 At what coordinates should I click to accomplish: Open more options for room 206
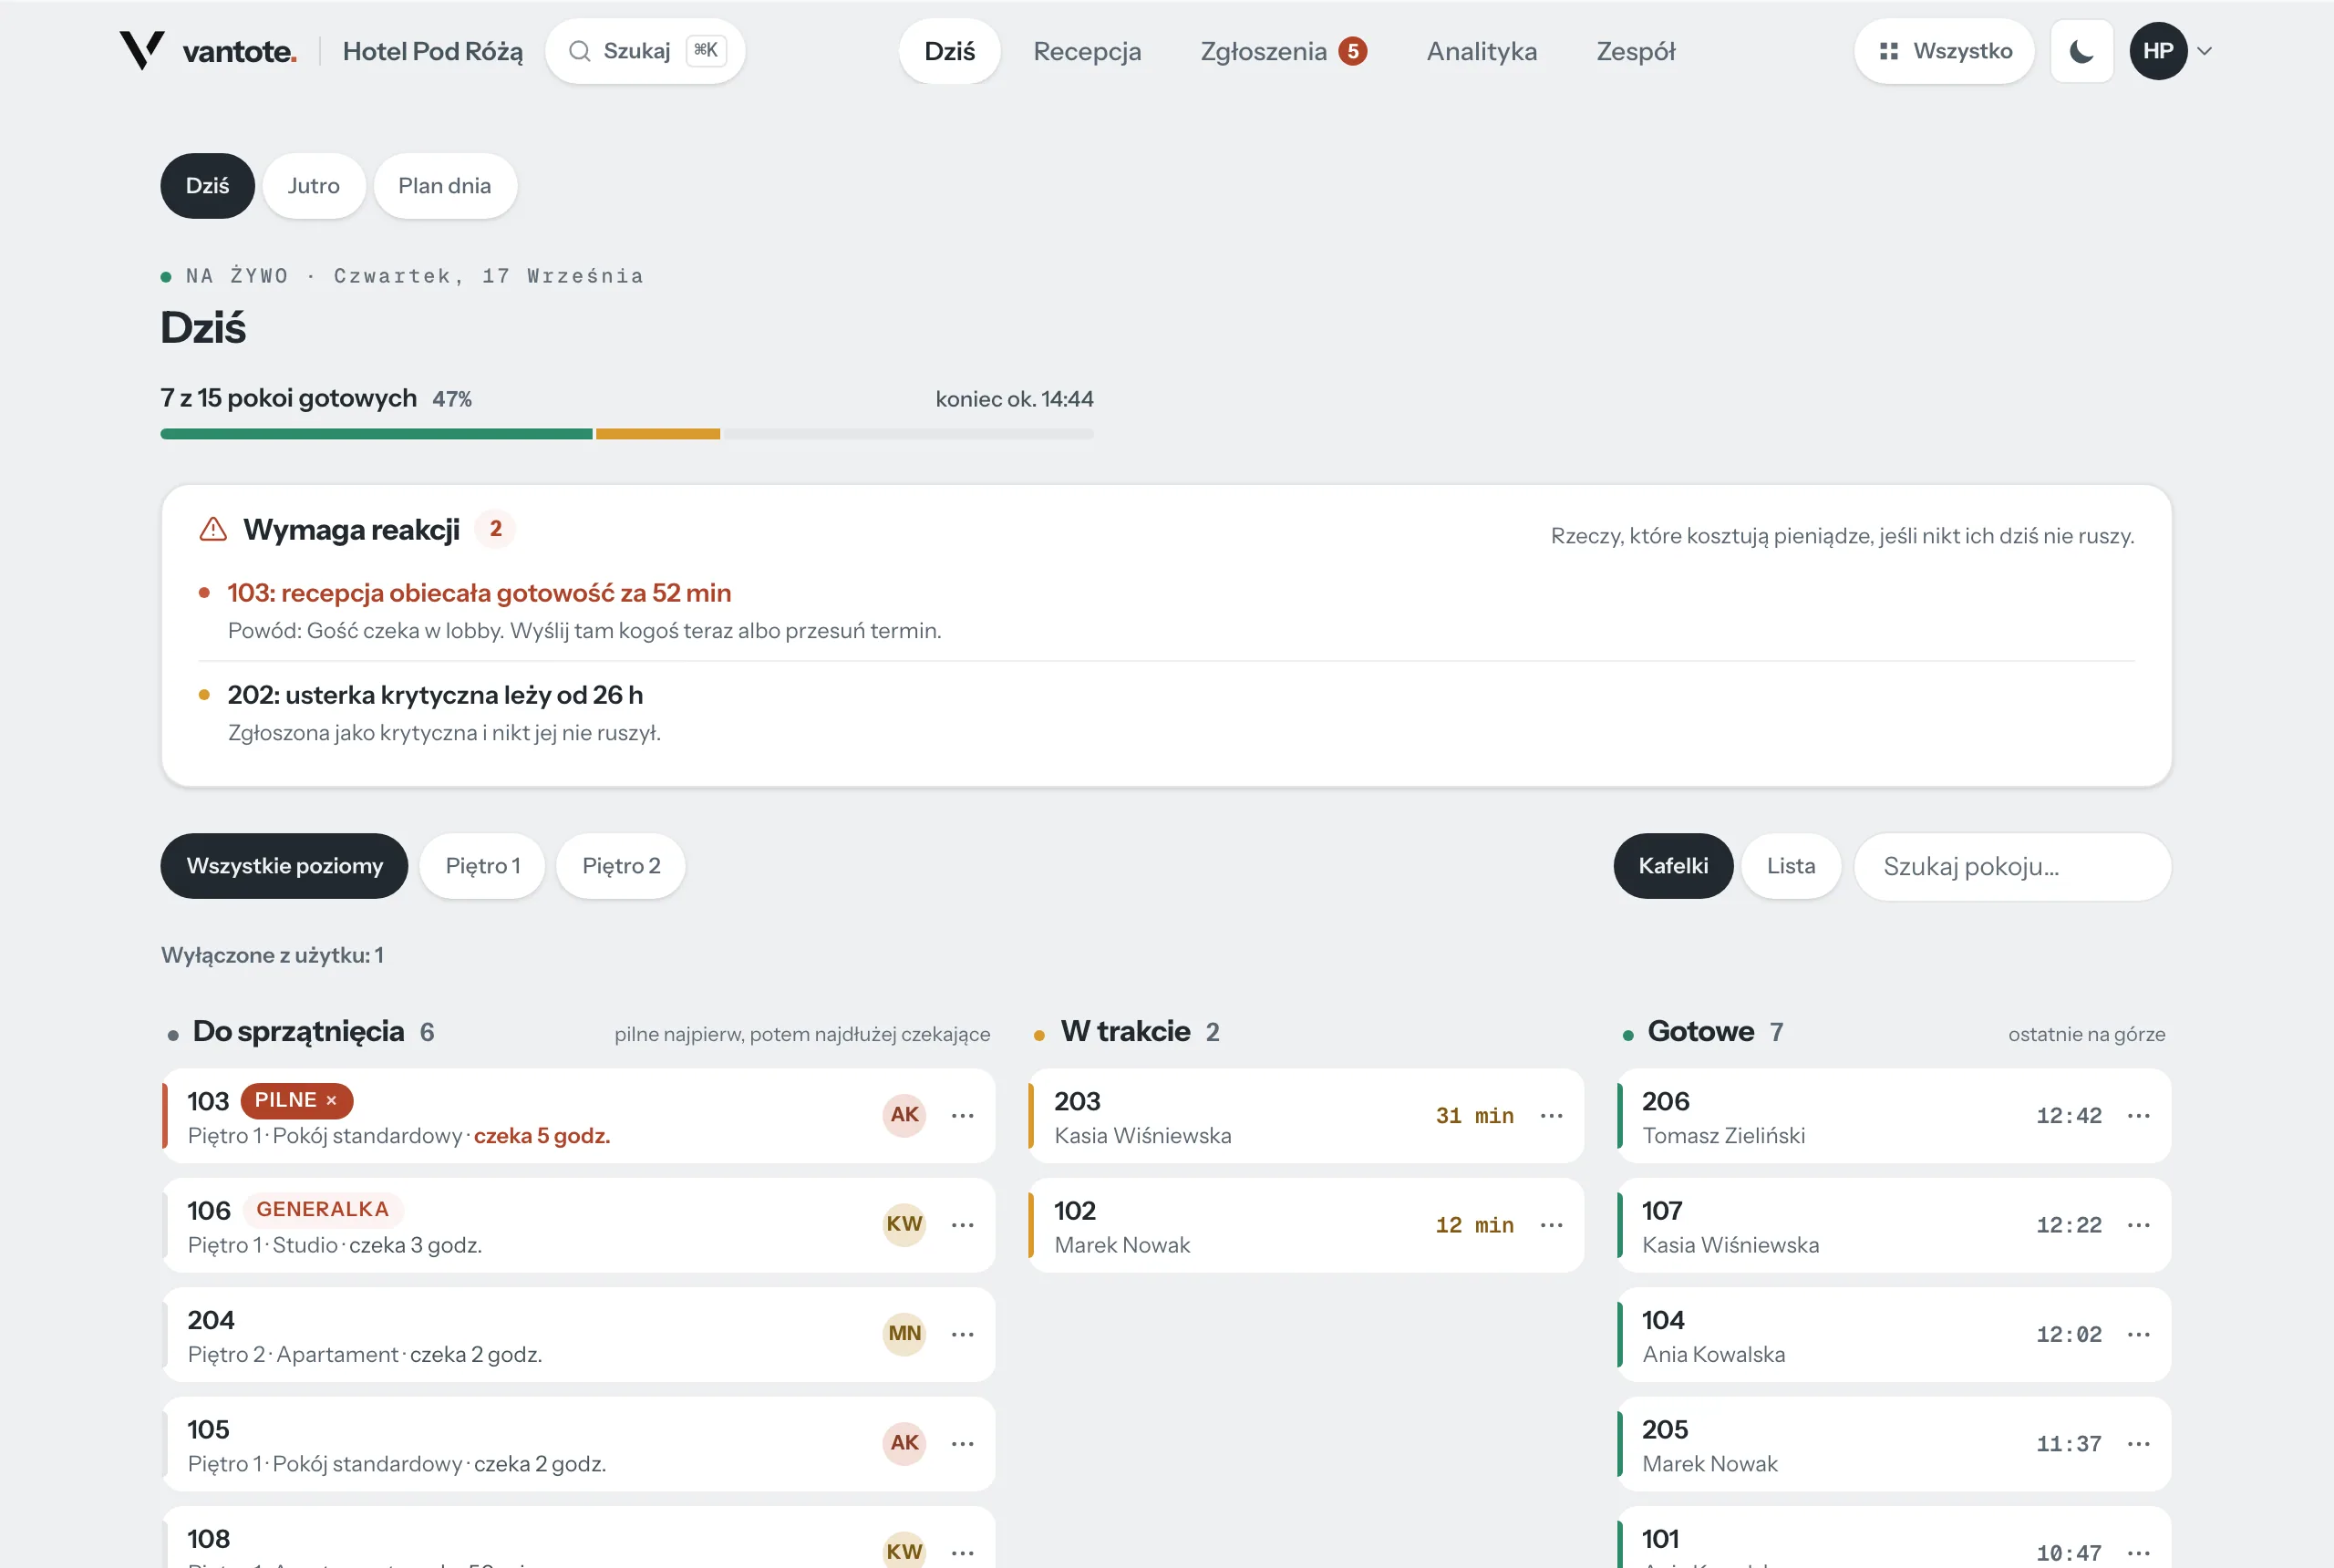(x=2139, y=1115)
